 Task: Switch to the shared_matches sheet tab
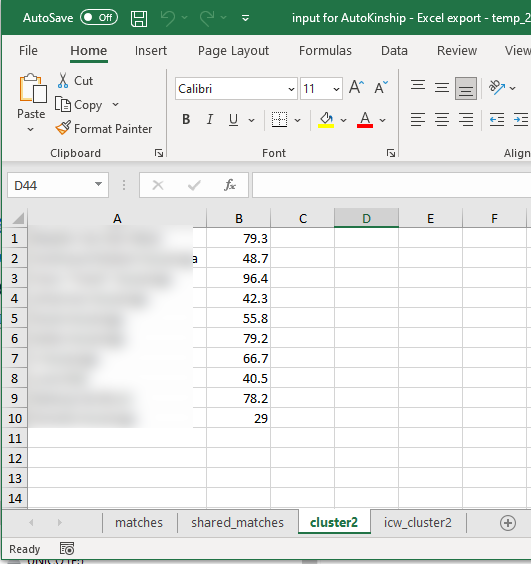237,523
